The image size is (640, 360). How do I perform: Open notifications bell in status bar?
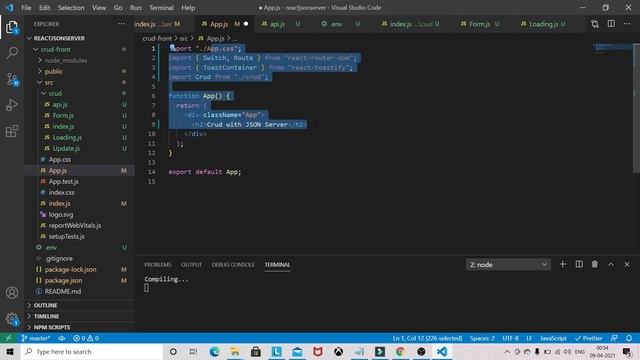[x=629, y=338]
